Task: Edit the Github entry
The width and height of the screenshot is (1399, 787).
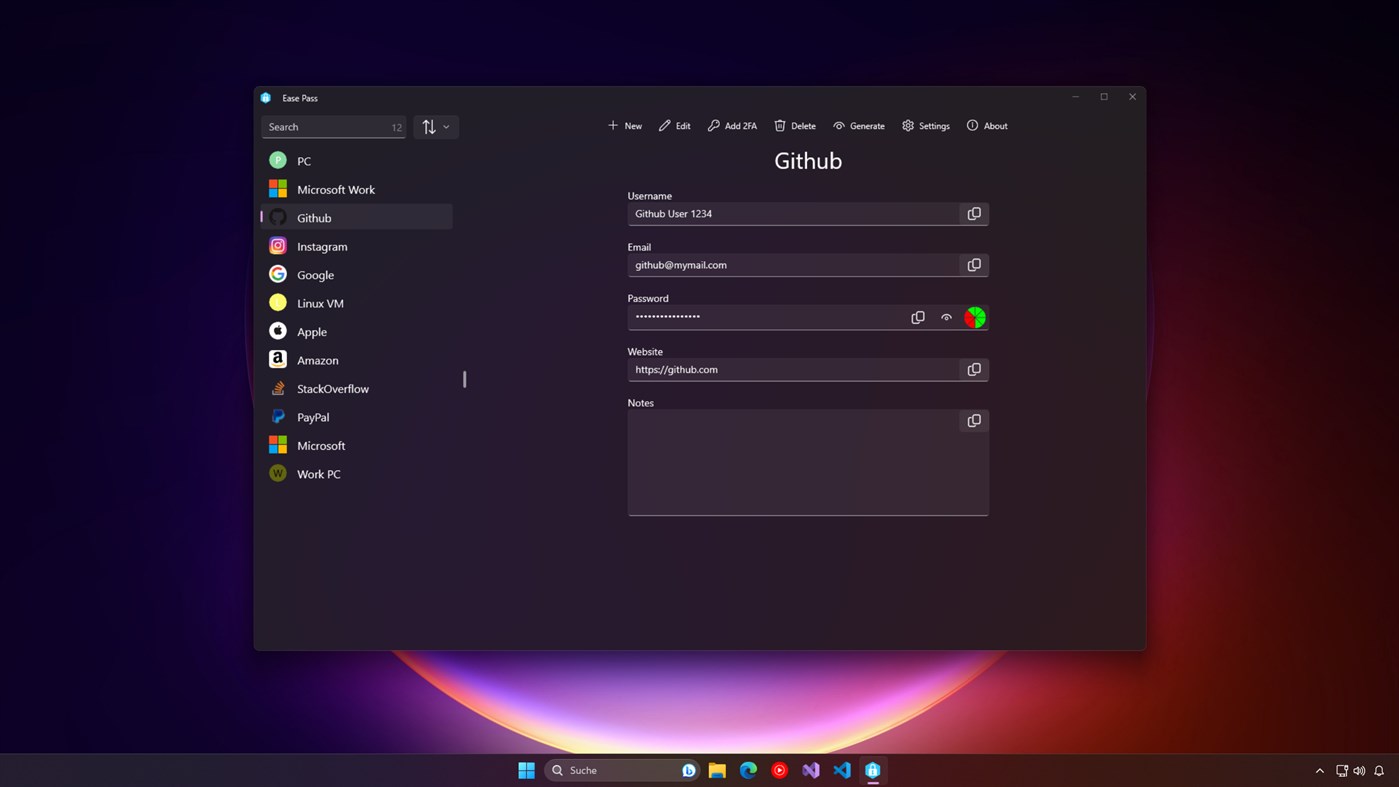Action: pyautogui.click(x=675, y=126)
